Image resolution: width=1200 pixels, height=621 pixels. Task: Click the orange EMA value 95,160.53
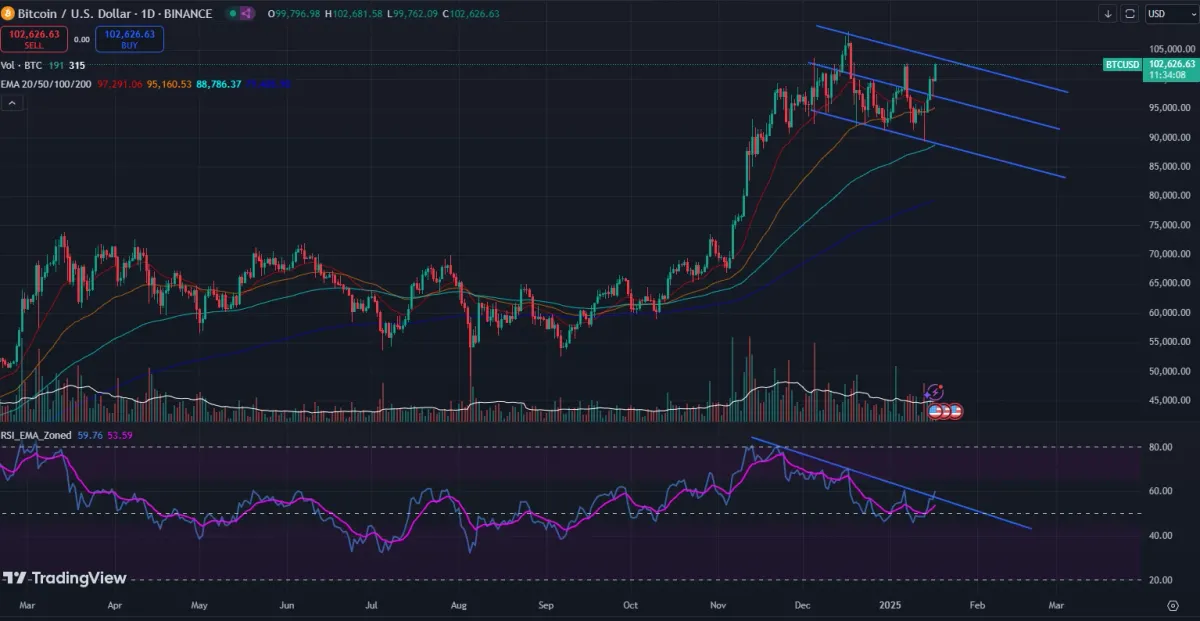point(171,84)
